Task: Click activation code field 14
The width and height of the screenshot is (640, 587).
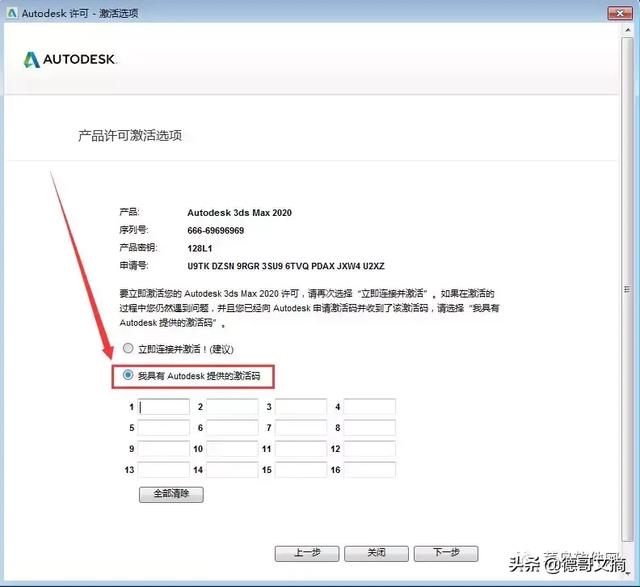Action: click(x=232, y=470)
